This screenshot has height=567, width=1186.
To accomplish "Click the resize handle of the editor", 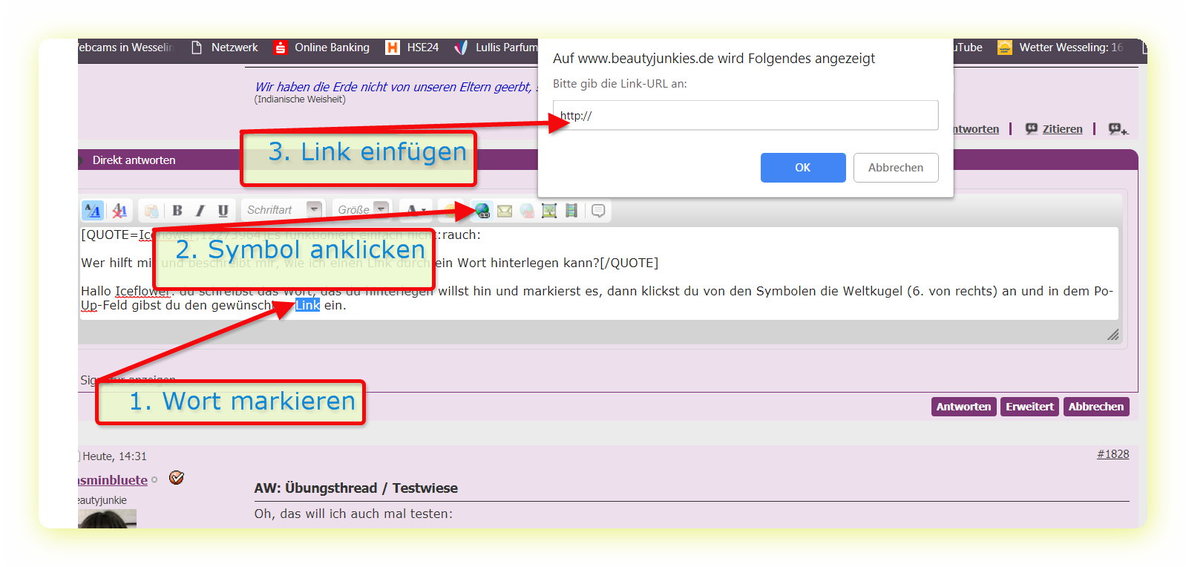I will 1112,335.
